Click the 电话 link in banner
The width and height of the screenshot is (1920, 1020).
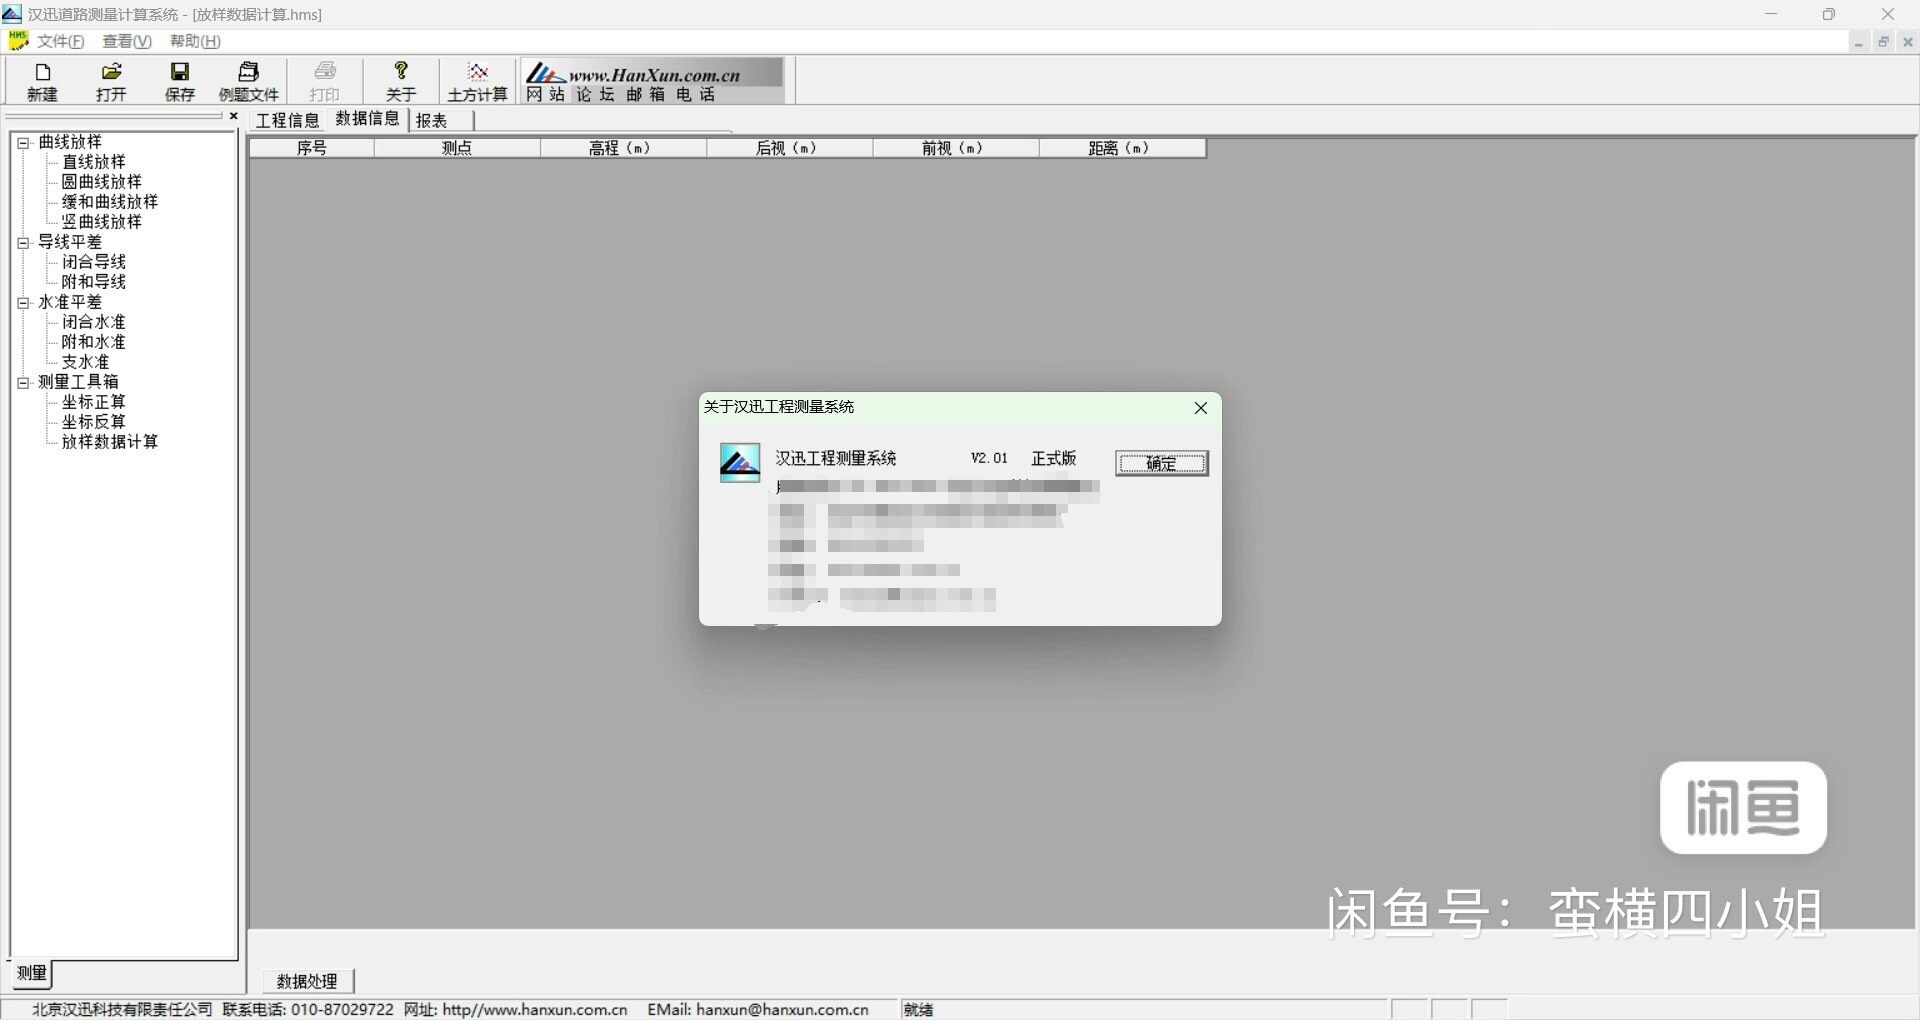(696, 94)
